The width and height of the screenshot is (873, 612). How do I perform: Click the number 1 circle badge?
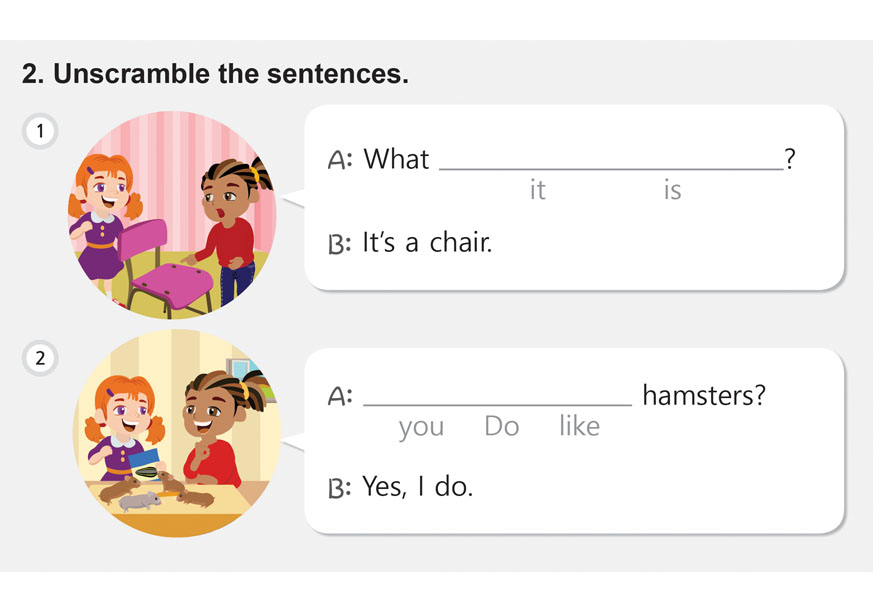[x=40, y=131]
